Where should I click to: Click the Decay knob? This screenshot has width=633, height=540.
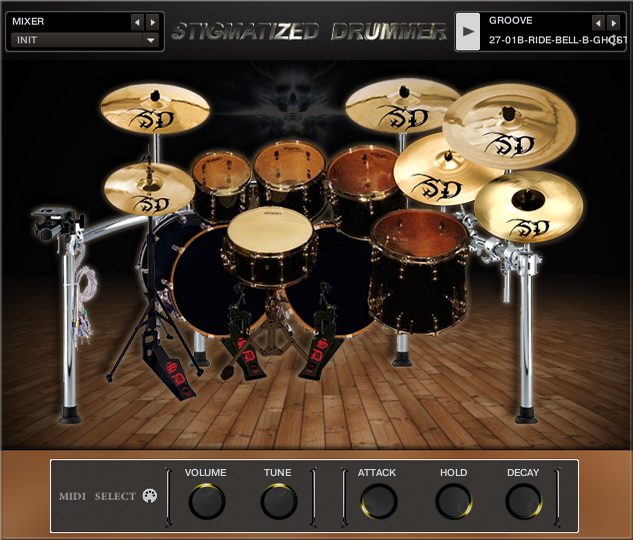coord(524,501)
